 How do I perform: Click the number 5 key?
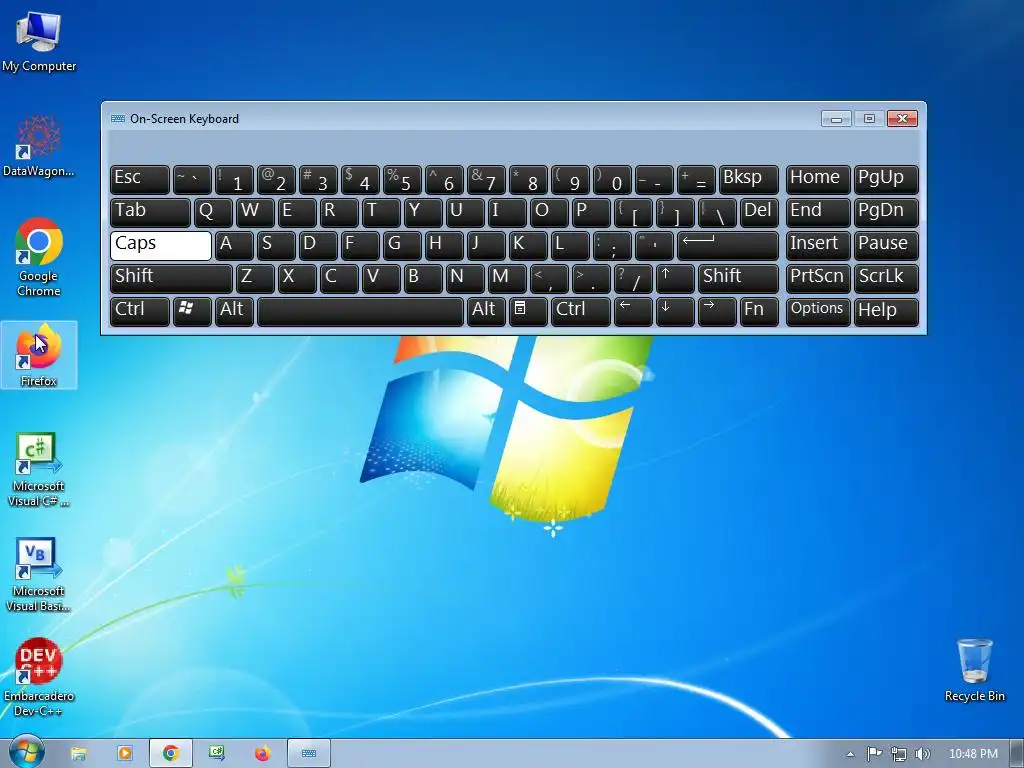pyautogui.click(x=402, y=180)
